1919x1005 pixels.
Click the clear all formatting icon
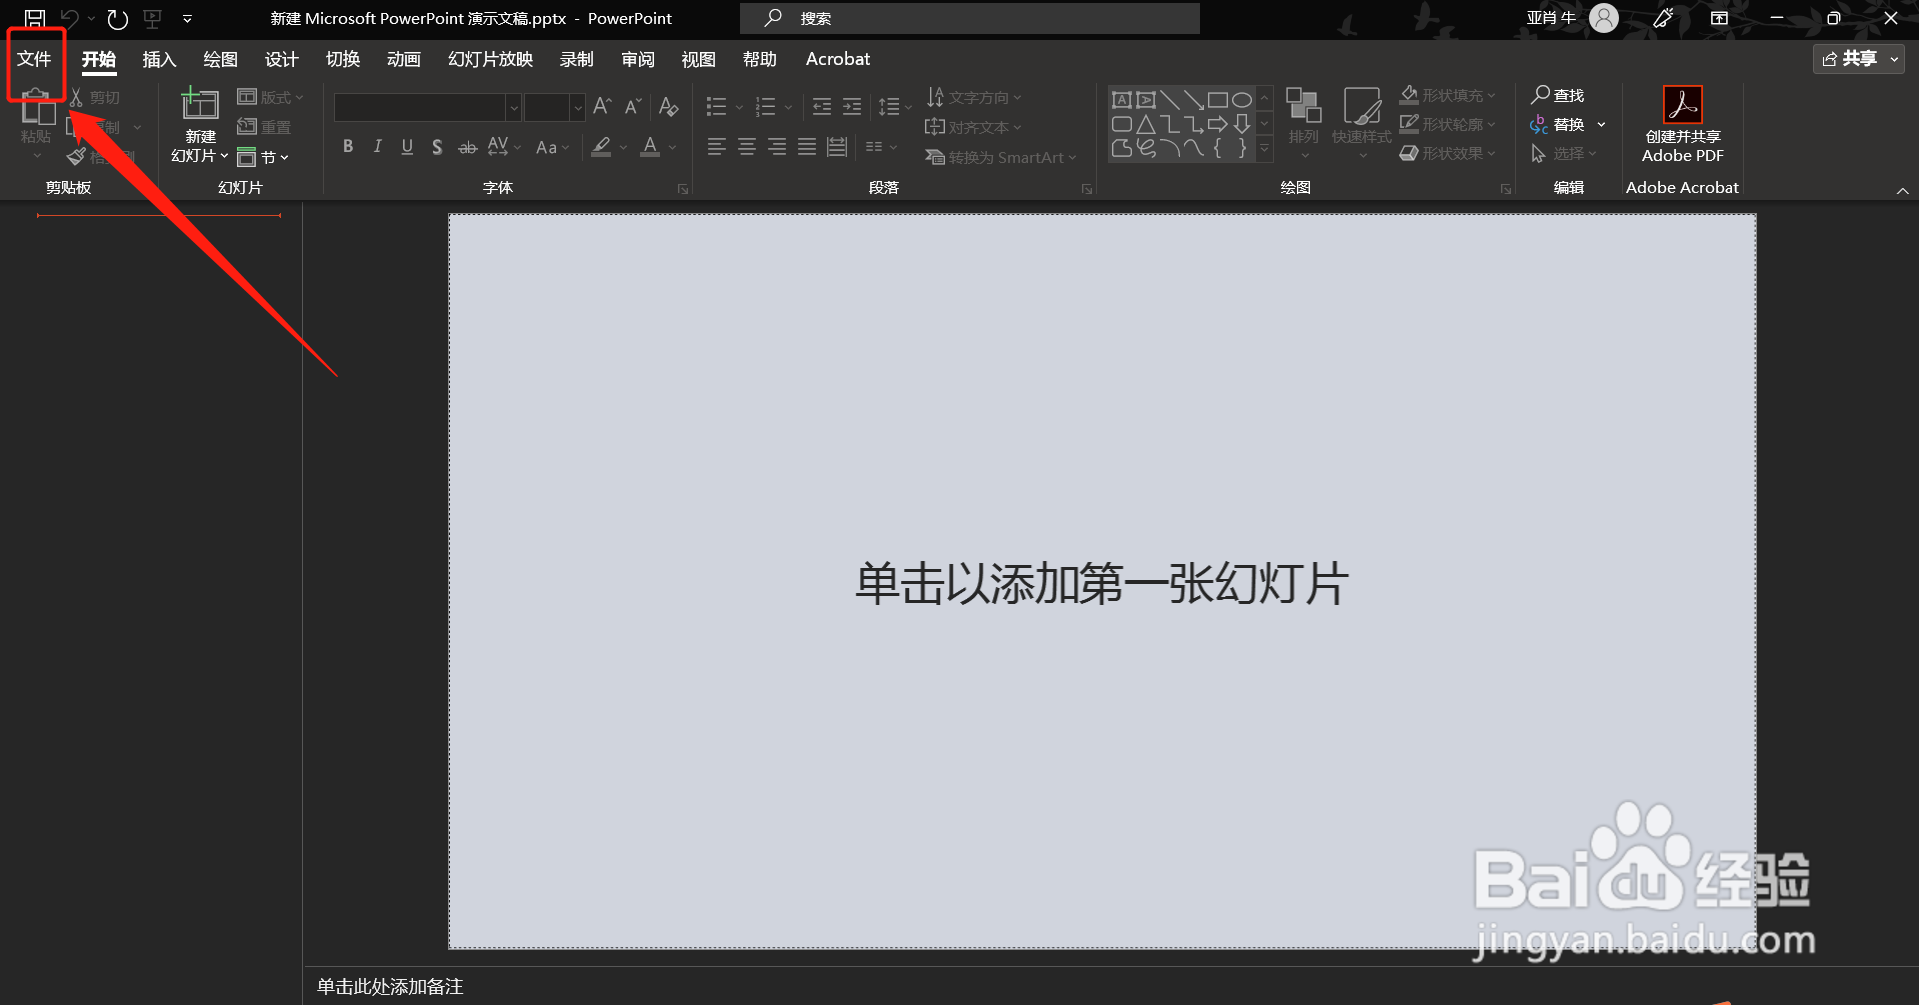click(x=669, y=106)
